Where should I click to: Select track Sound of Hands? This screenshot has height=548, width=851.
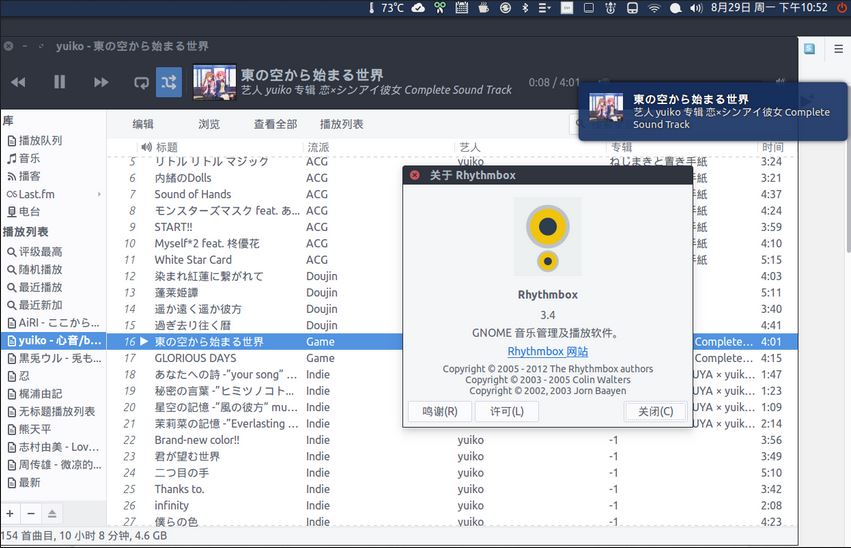(x=193, y=194)
